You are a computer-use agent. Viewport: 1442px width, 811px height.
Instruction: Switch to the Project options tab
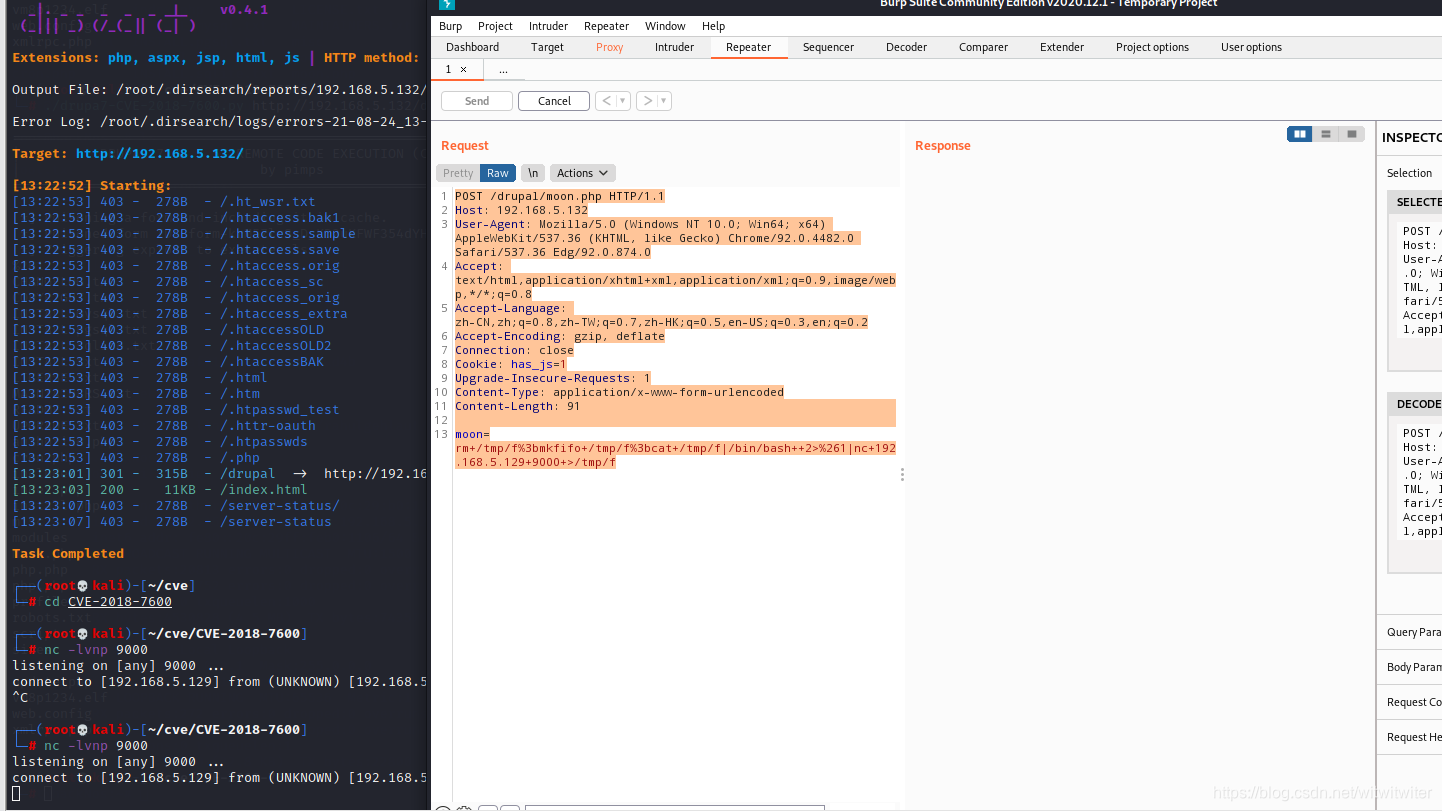[x=1153, y=47]
